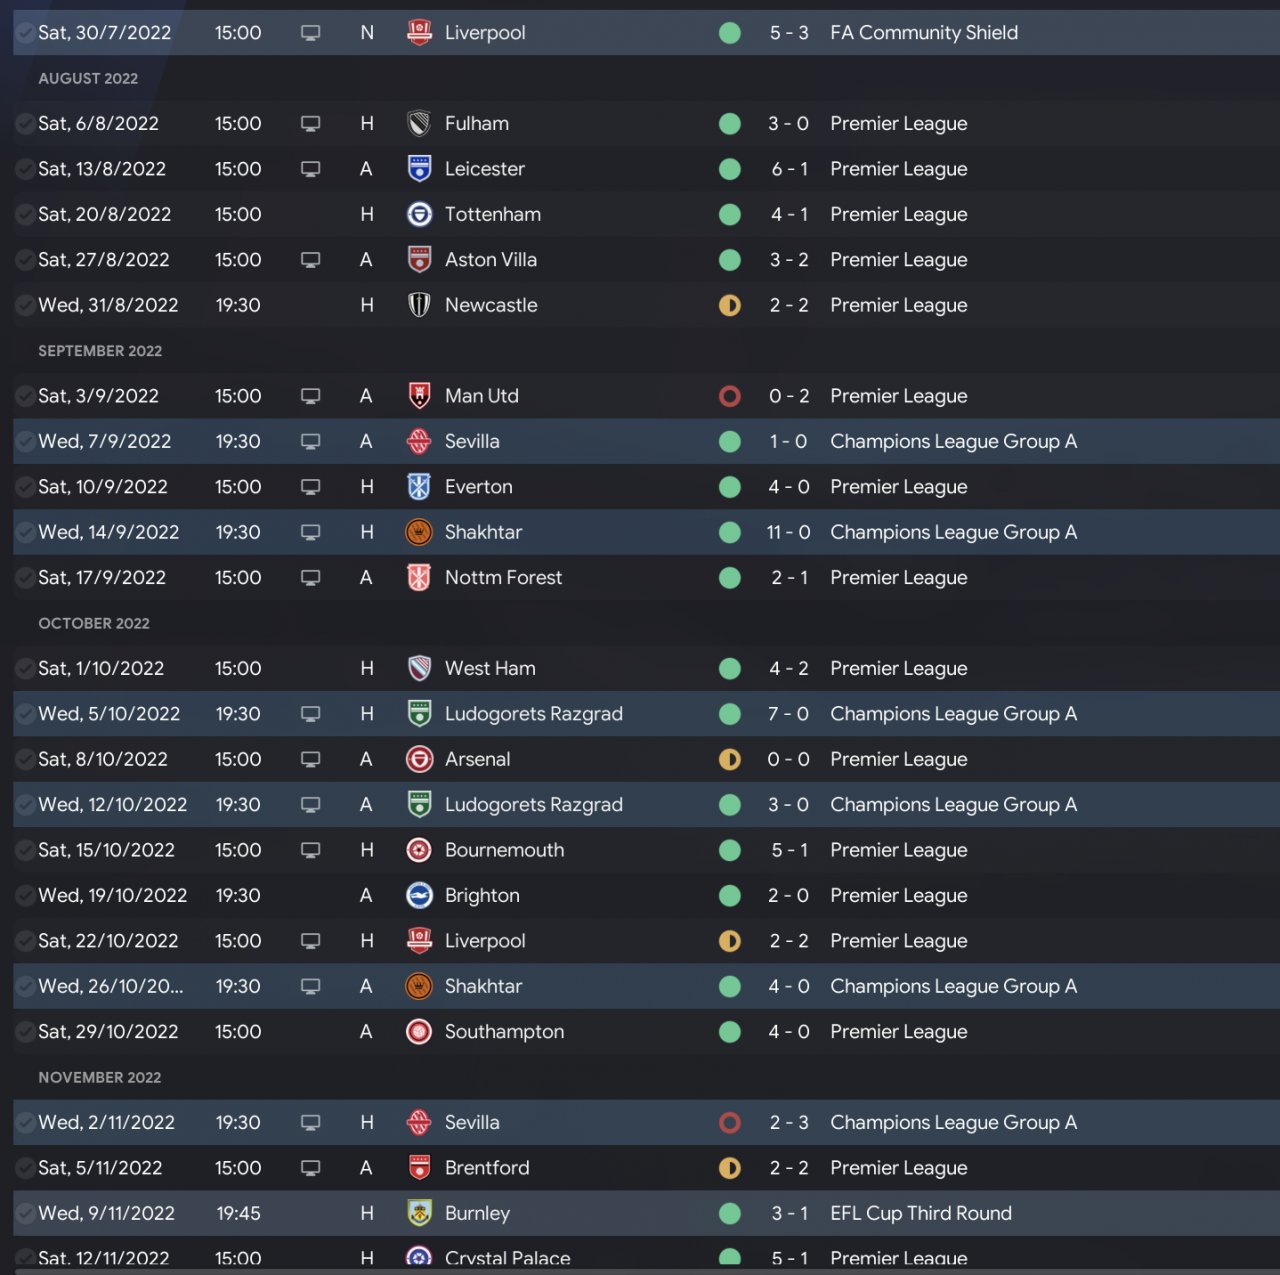This screenshot has width=1280, height=1275.
Task: Click the Newcastle club crest
Action: 419,305
